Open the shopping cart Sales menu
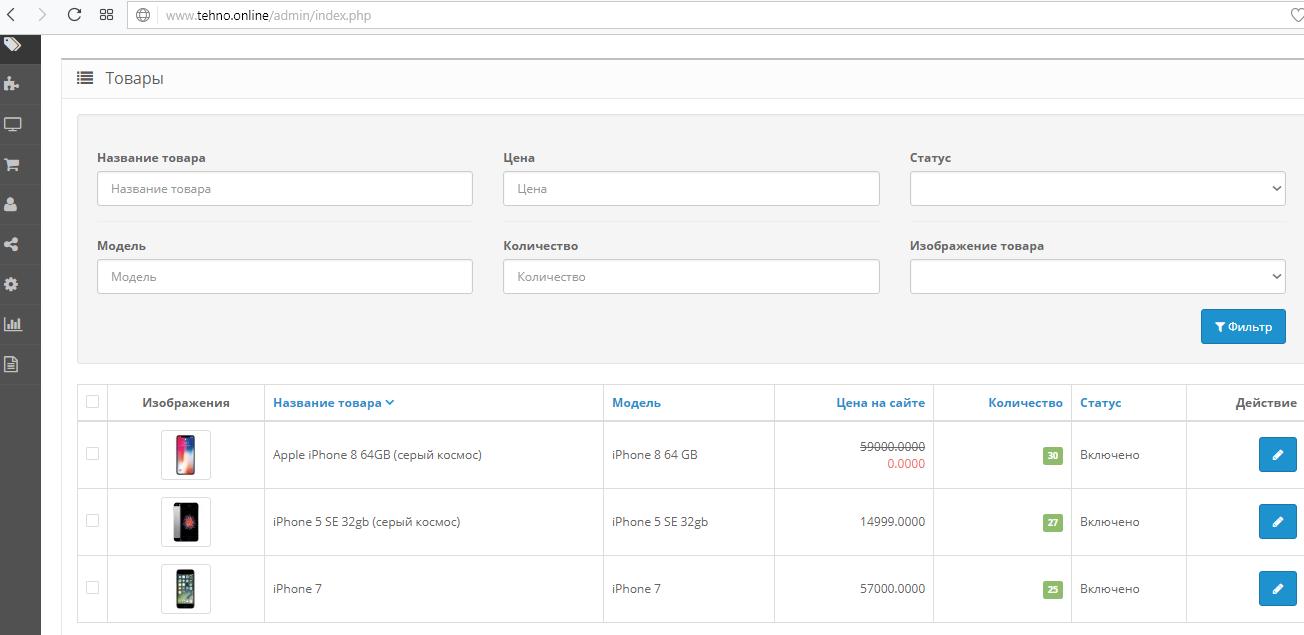Image resolution: width=1304 pixels, height=635 pixels. (12, 164)
